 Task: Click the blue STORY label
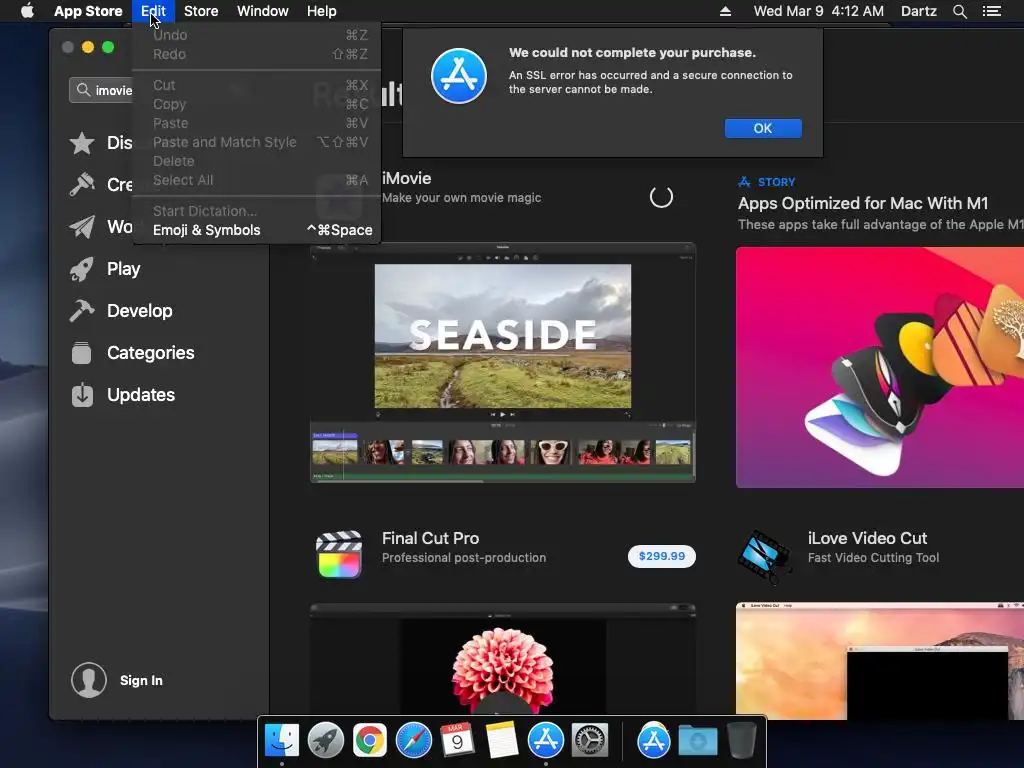click(776, 182)
